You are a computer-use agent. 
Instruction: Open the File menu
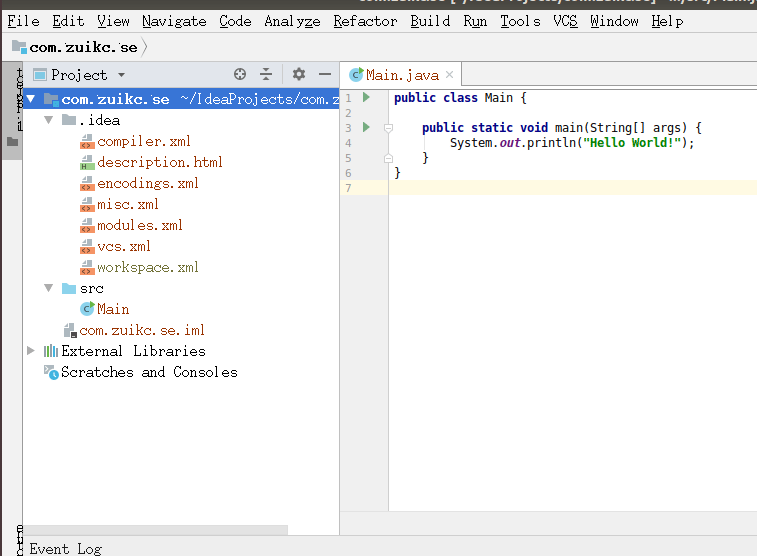pyautogui.click(x=23, y=21)
